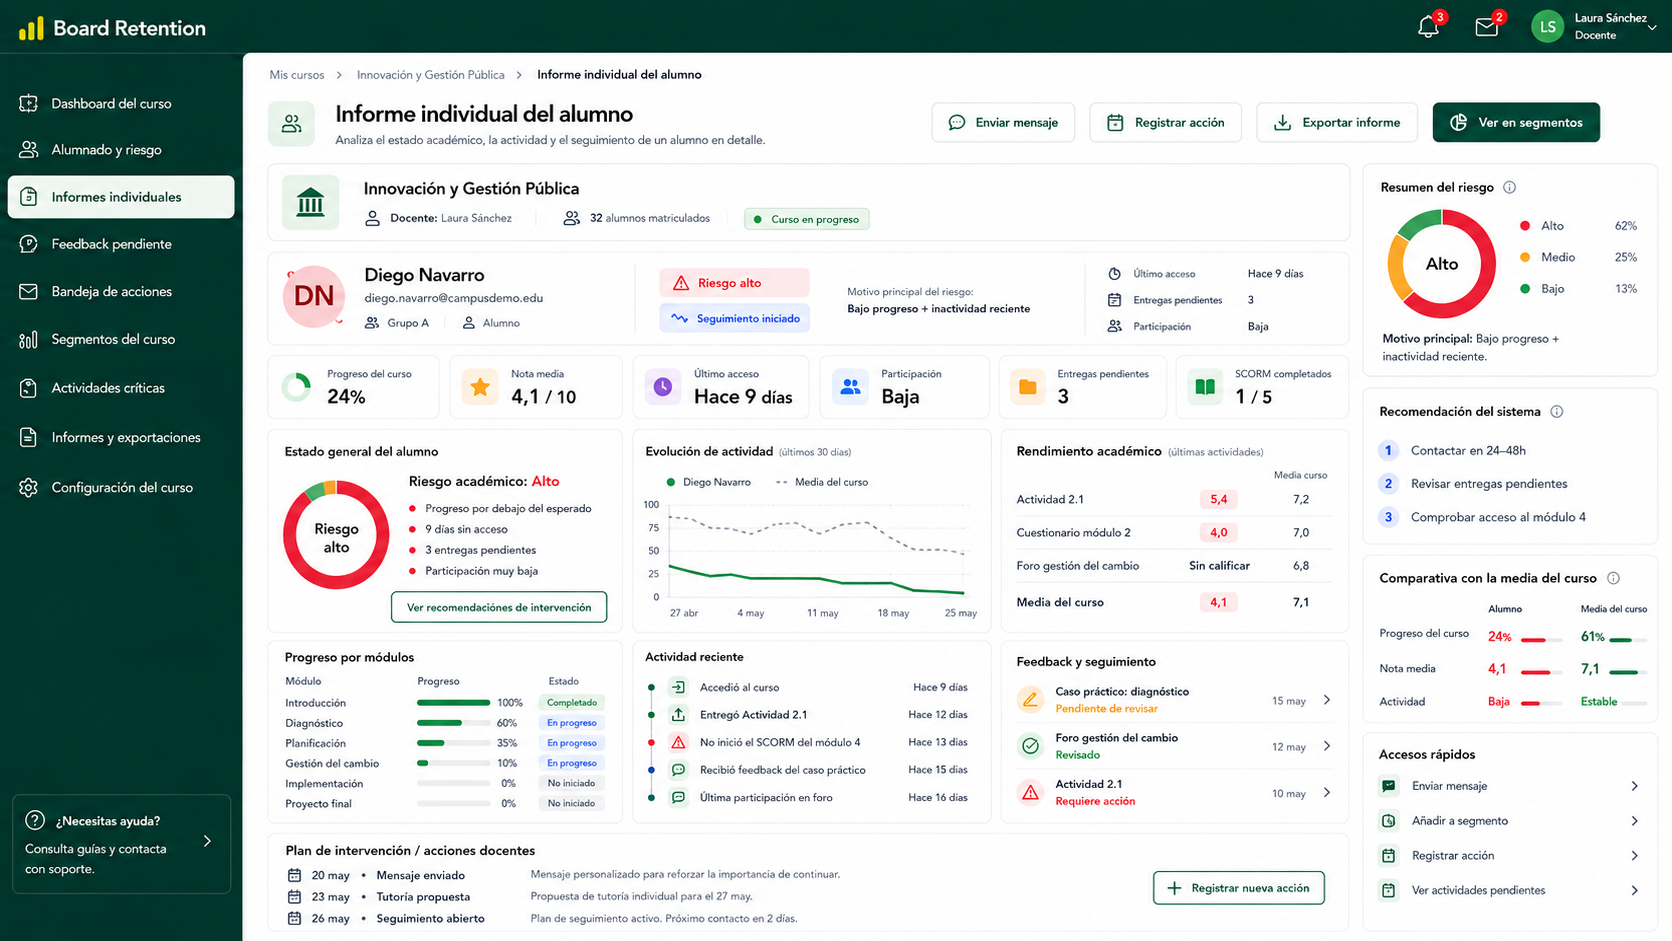Click the Caso práctico pencil icon

click(x=1030, y=700)
